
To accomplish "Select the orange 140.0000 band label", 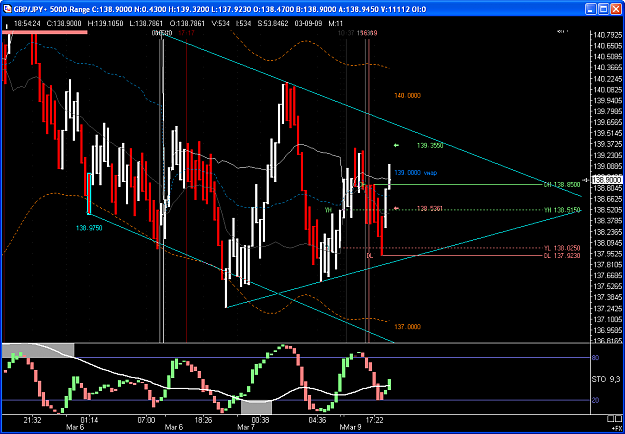I will coord(407,96).
